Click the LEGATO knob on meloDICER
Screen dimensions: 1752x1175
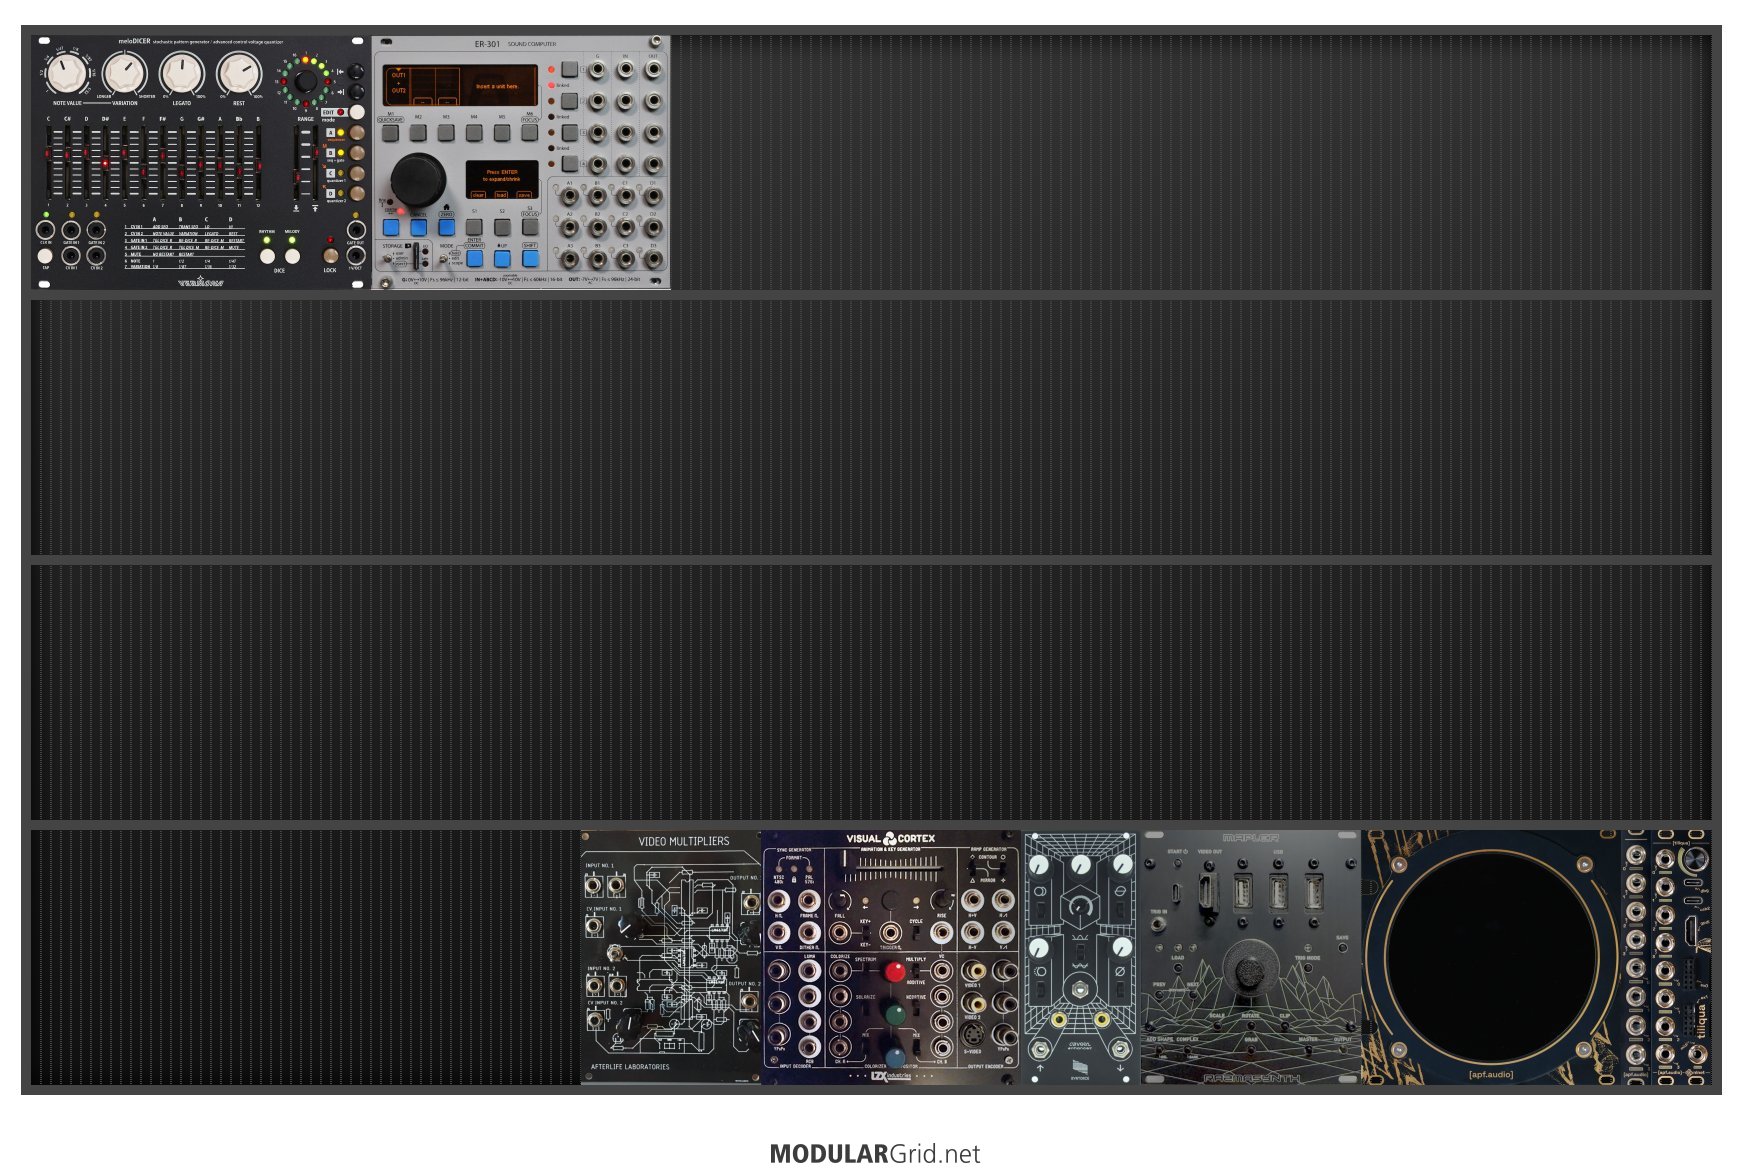click(182, 74)
